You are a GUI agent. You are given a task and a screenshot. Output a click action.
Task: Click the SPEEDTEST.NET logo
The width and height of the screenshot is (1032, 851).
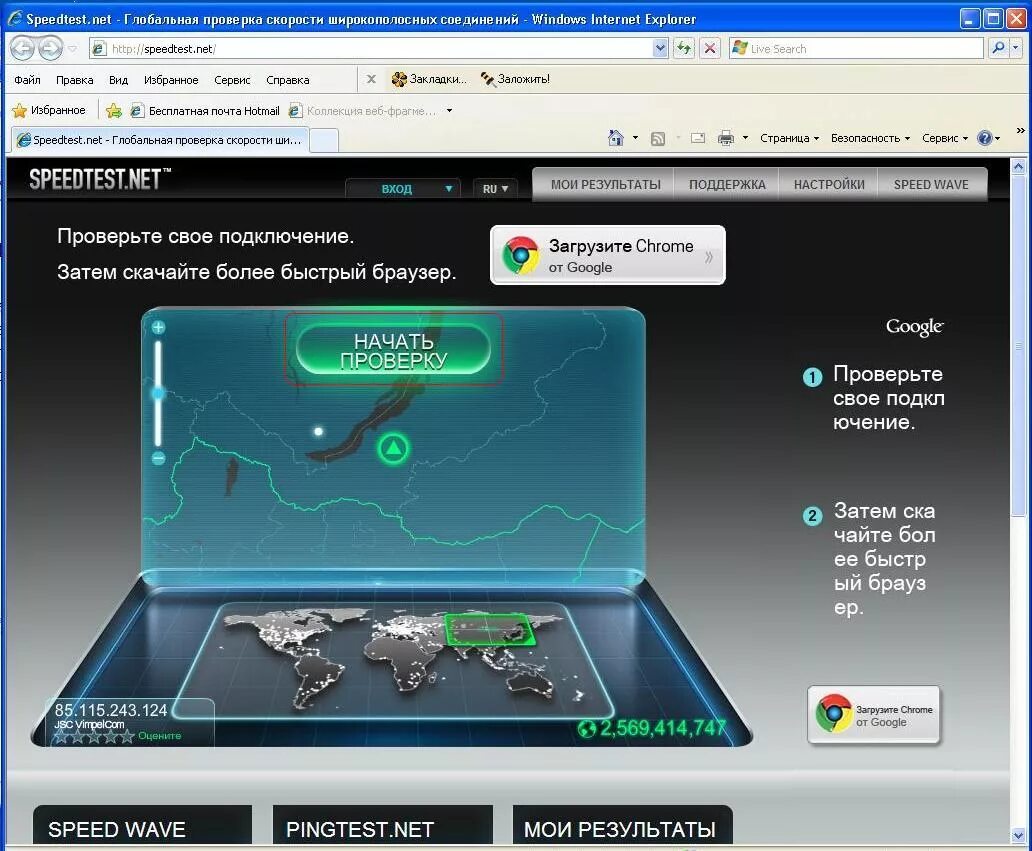99,179
